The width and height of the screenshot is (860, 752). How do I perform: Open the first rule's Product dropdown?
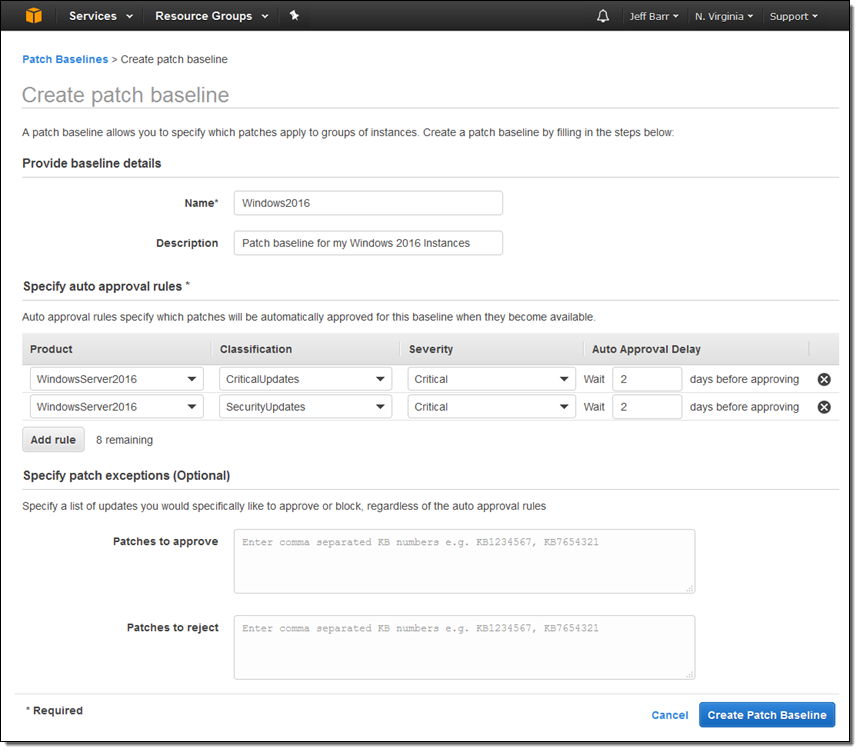click(116, 380)
